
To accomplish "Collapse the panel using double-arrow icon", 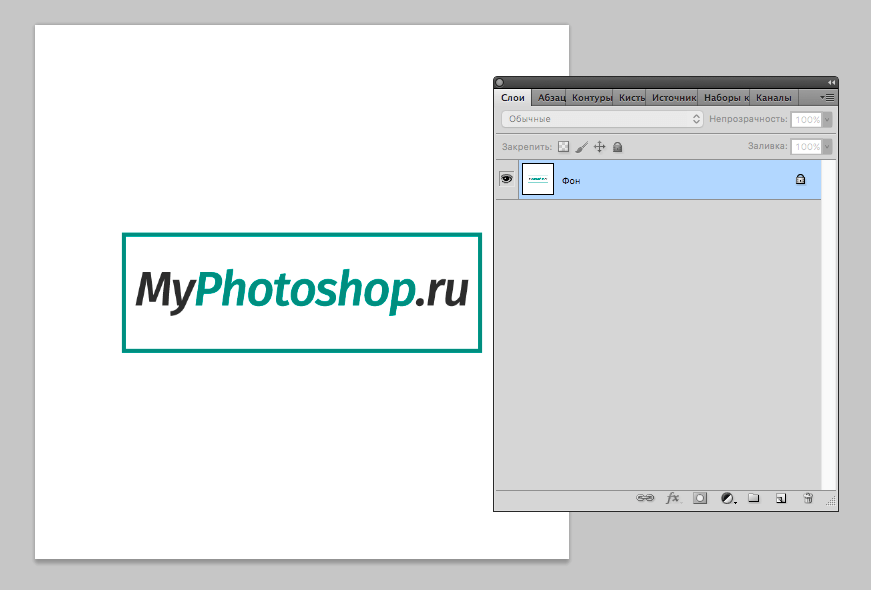I will [831, 82].
